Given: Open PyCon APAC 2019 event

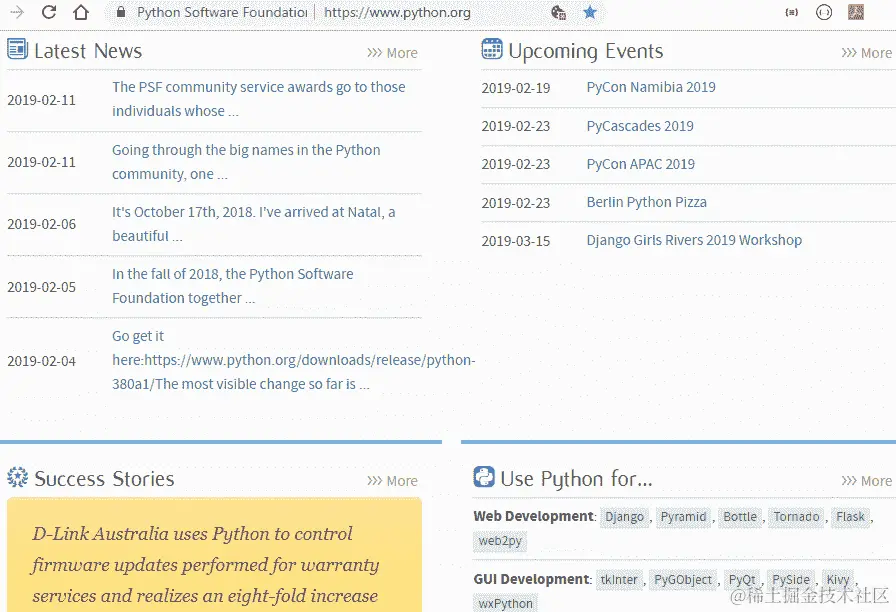Looking at the screenshot, I should (641, 164).
